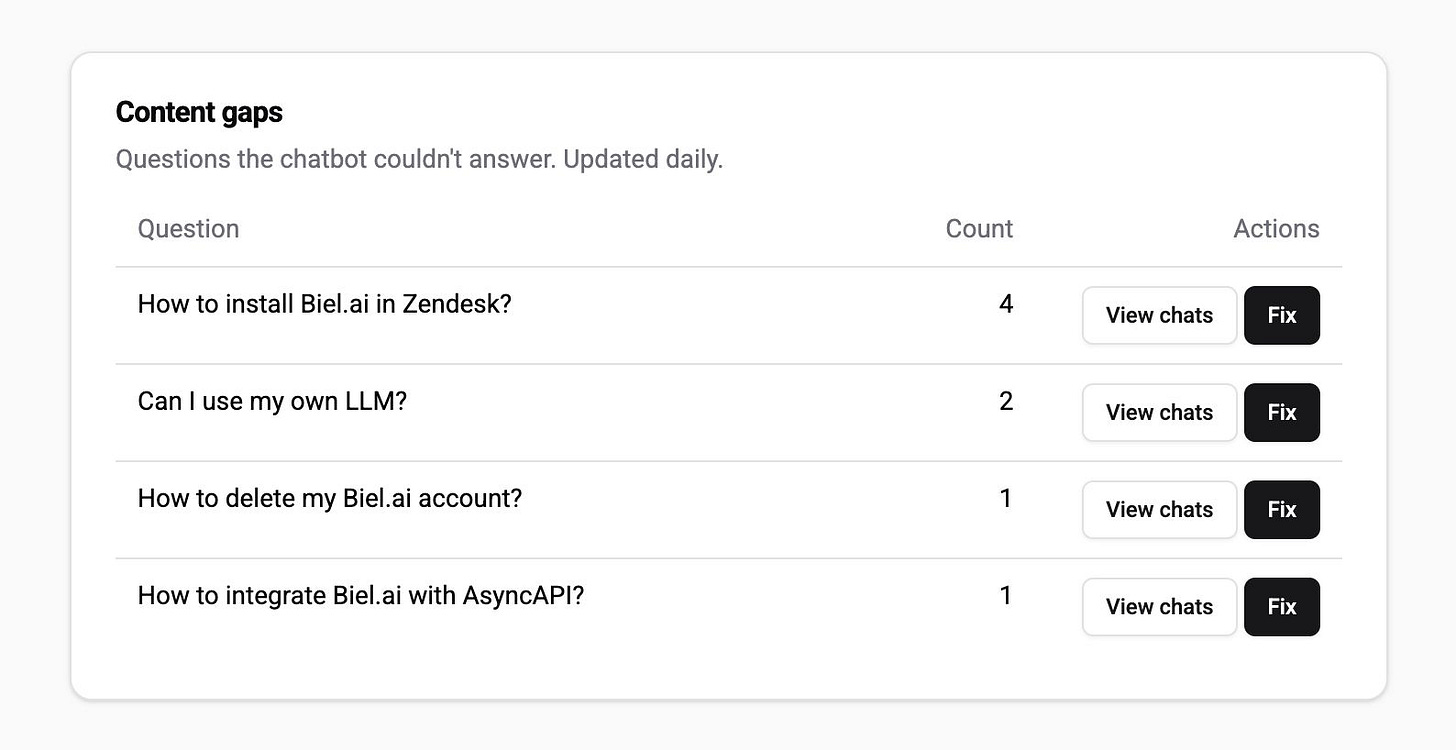
Task: Click the 'Updated daily' description text
Action: [642, 159]
